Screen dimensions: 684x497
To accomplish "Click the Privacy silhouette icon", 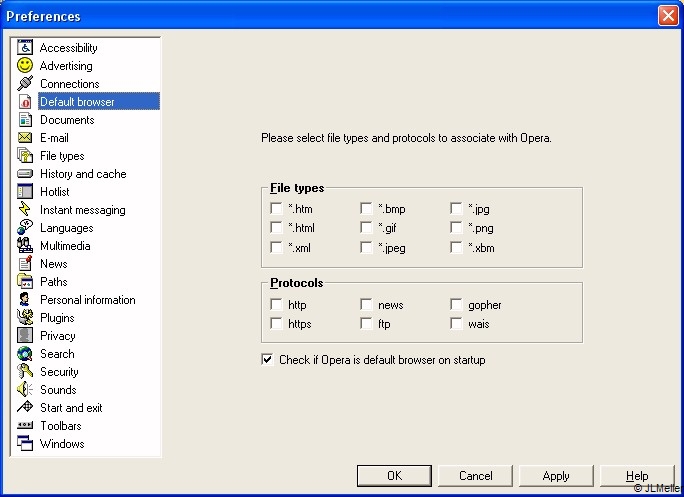I will 25,335.
